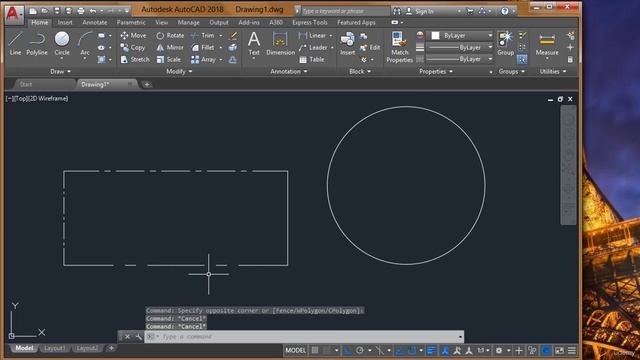Toggle Ortho mode in status bar

[x=347, y=350]
